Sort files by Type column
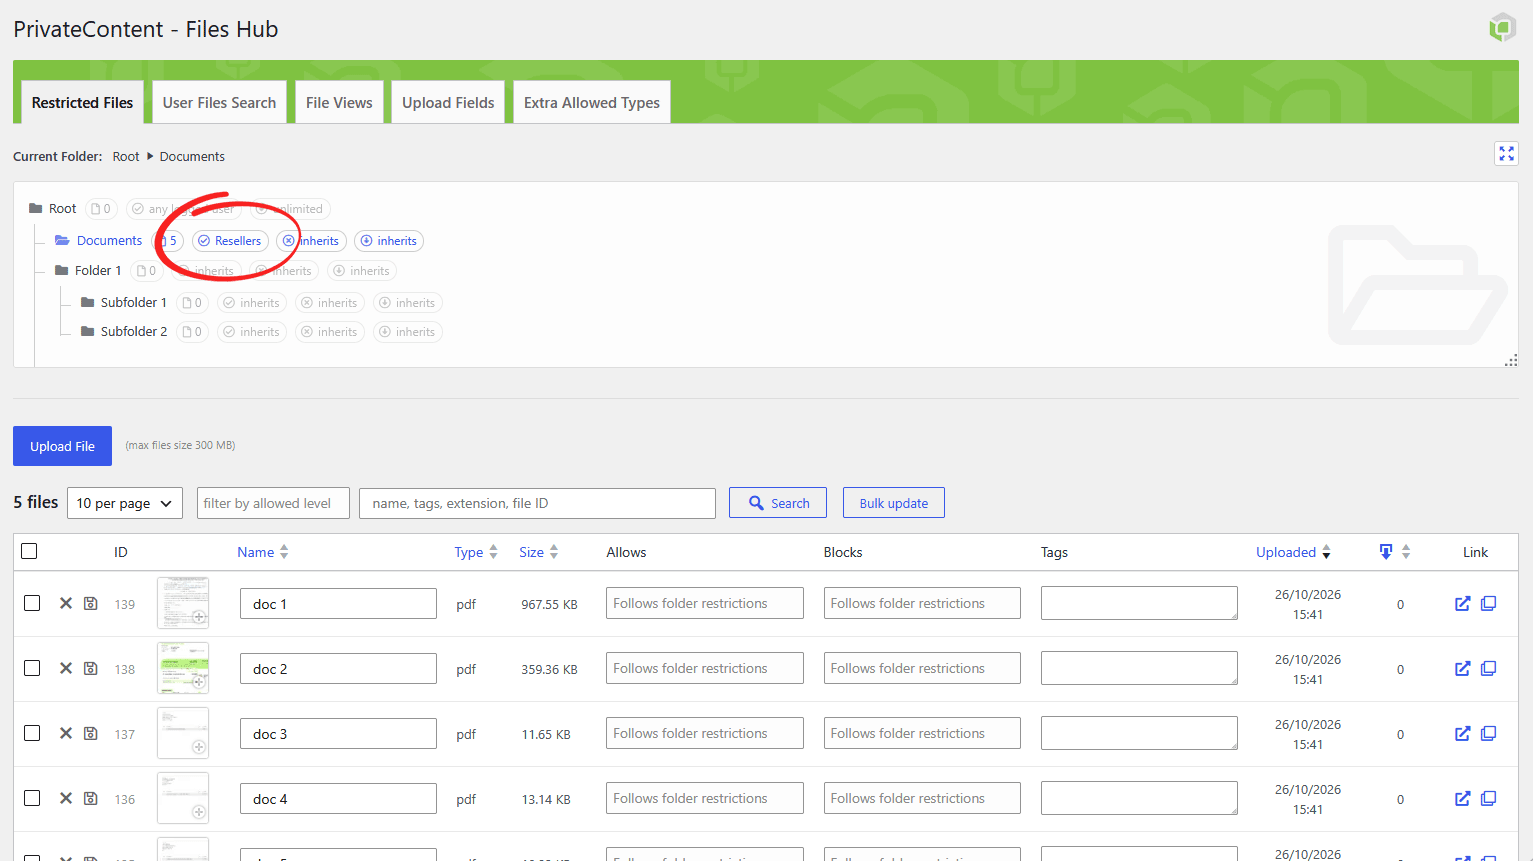 [476, 552]
